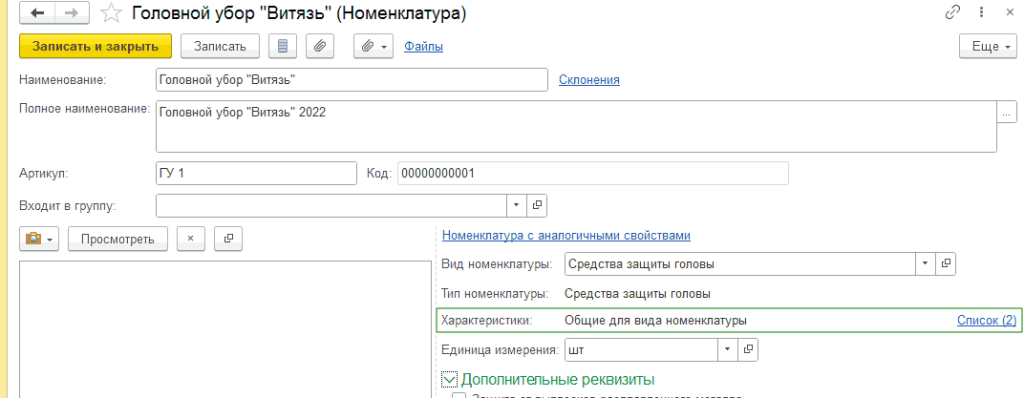Open the image in separate window icon

[x=229, y=239]
